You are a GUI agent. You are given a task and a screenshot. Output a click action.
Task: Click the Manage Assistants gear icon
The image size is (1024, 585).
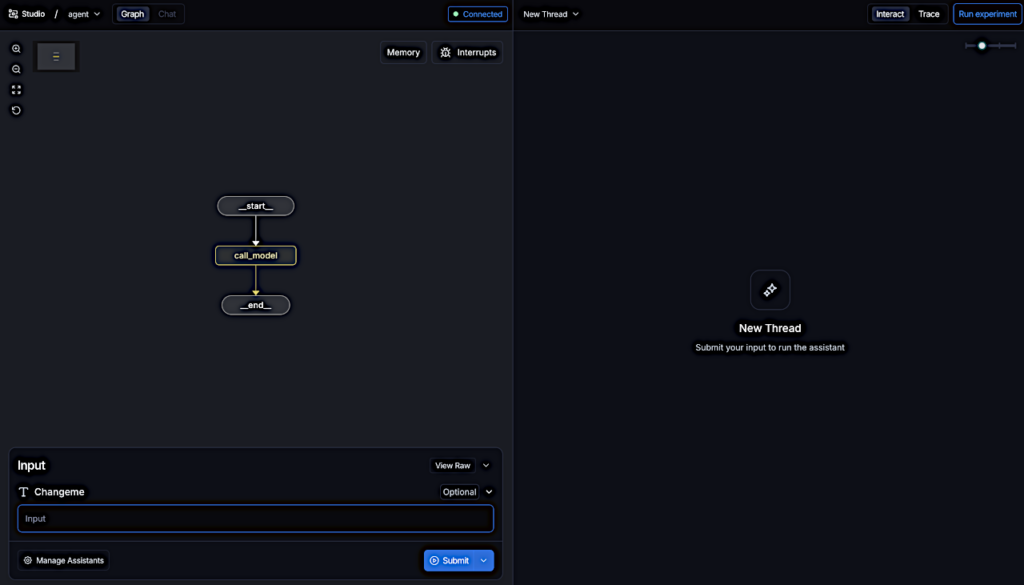[x=28, y=560]
